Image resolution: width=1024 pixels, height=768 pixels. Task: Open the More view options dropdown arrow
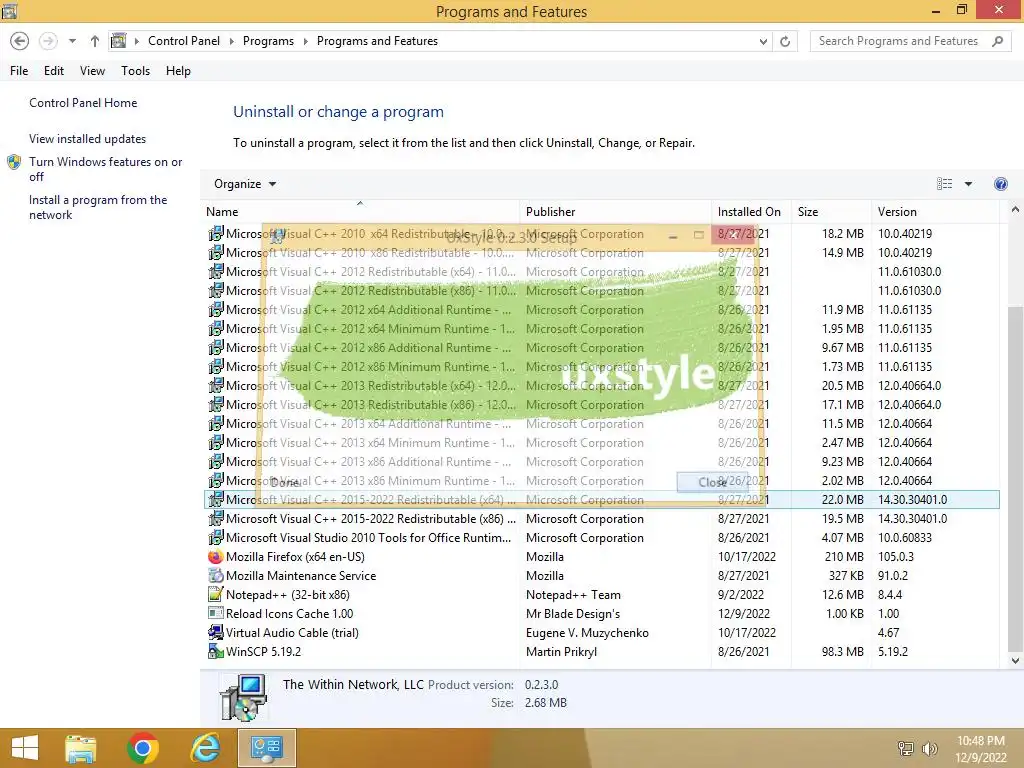(968, 184)
